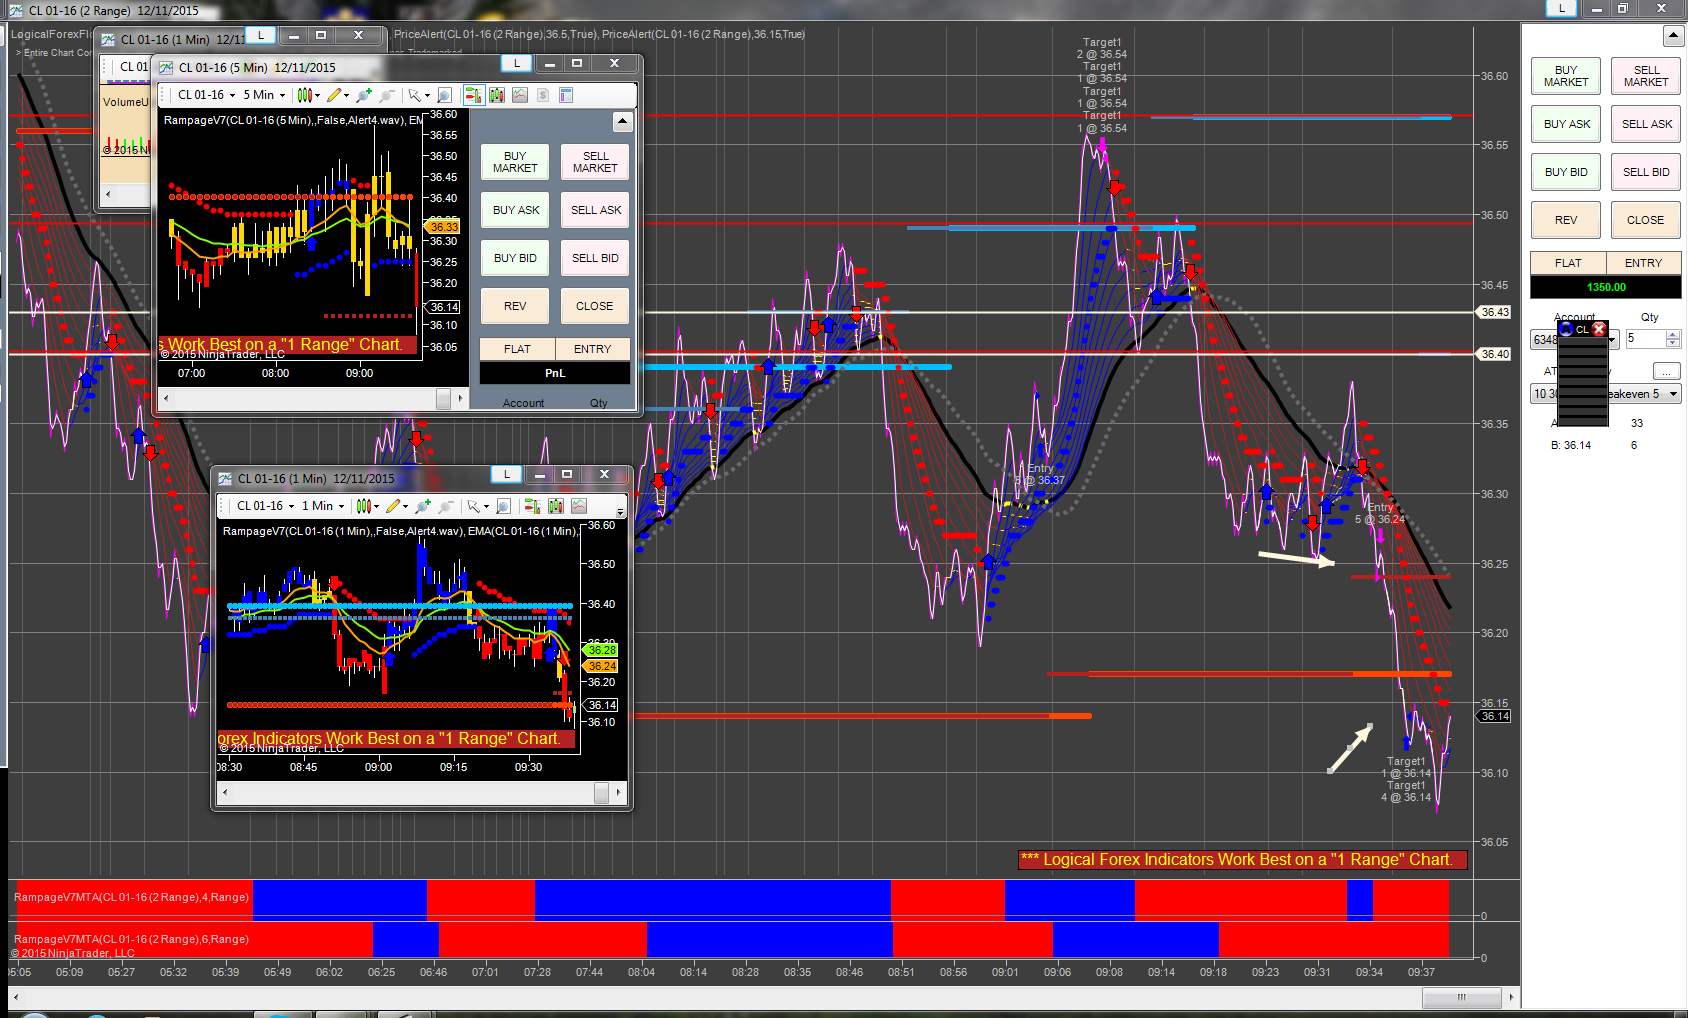Viewport: 1688px width, 1018px height.
Task: Click scroll right arrow in 5 Min window scrollbar
Action: point(460,398)
